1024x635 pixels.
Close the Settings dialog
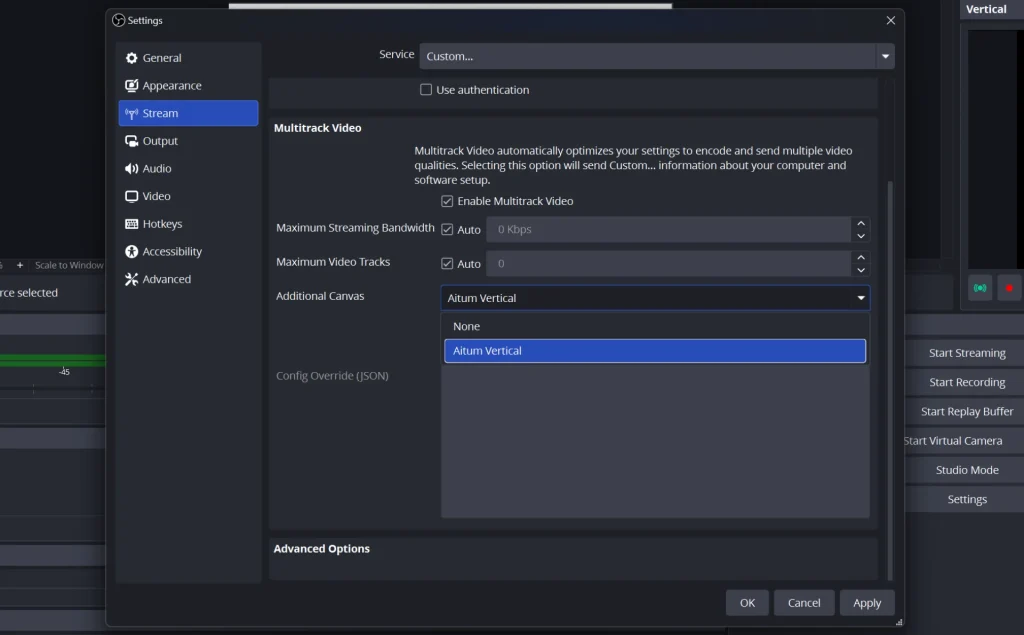click(x=890, y=20)
